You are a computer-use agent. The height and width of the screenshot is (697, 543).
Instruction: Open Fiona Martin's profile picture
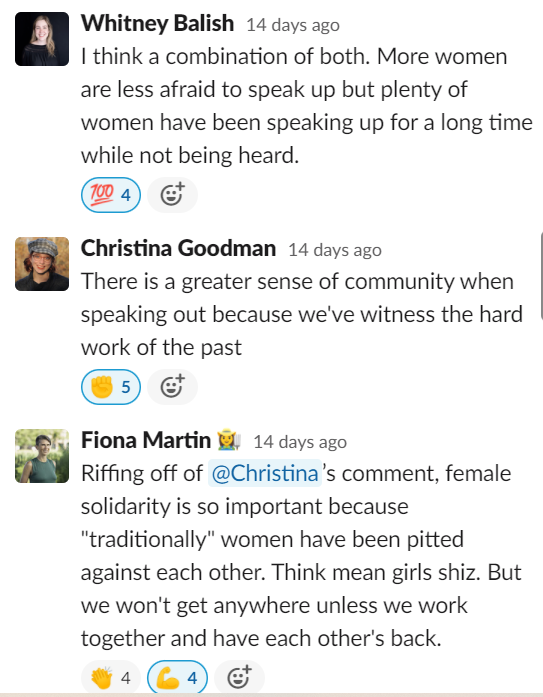42,456
